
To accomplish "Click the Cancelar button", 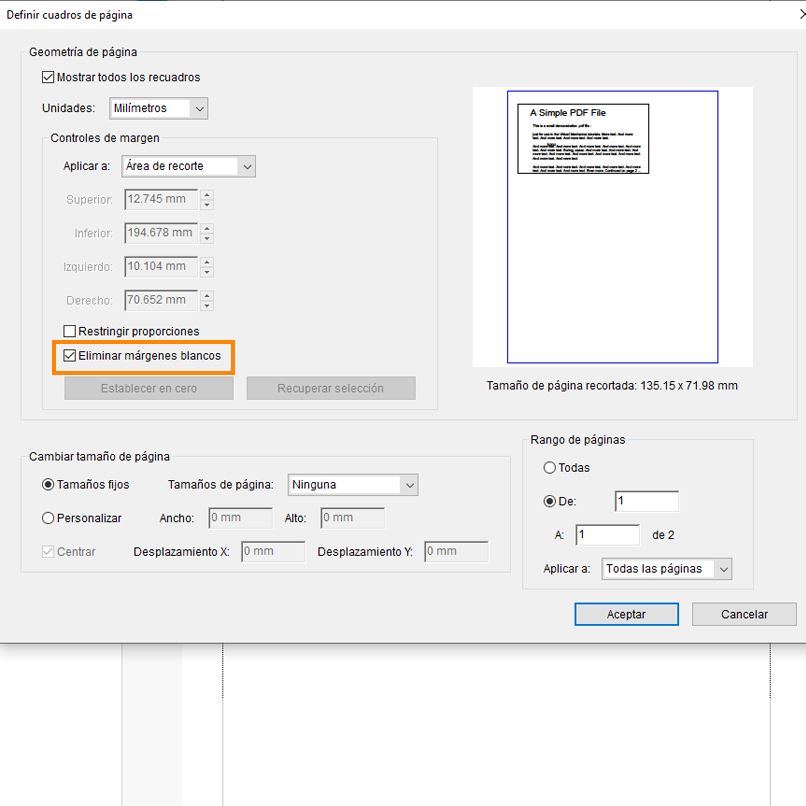I will click(744, 614).
